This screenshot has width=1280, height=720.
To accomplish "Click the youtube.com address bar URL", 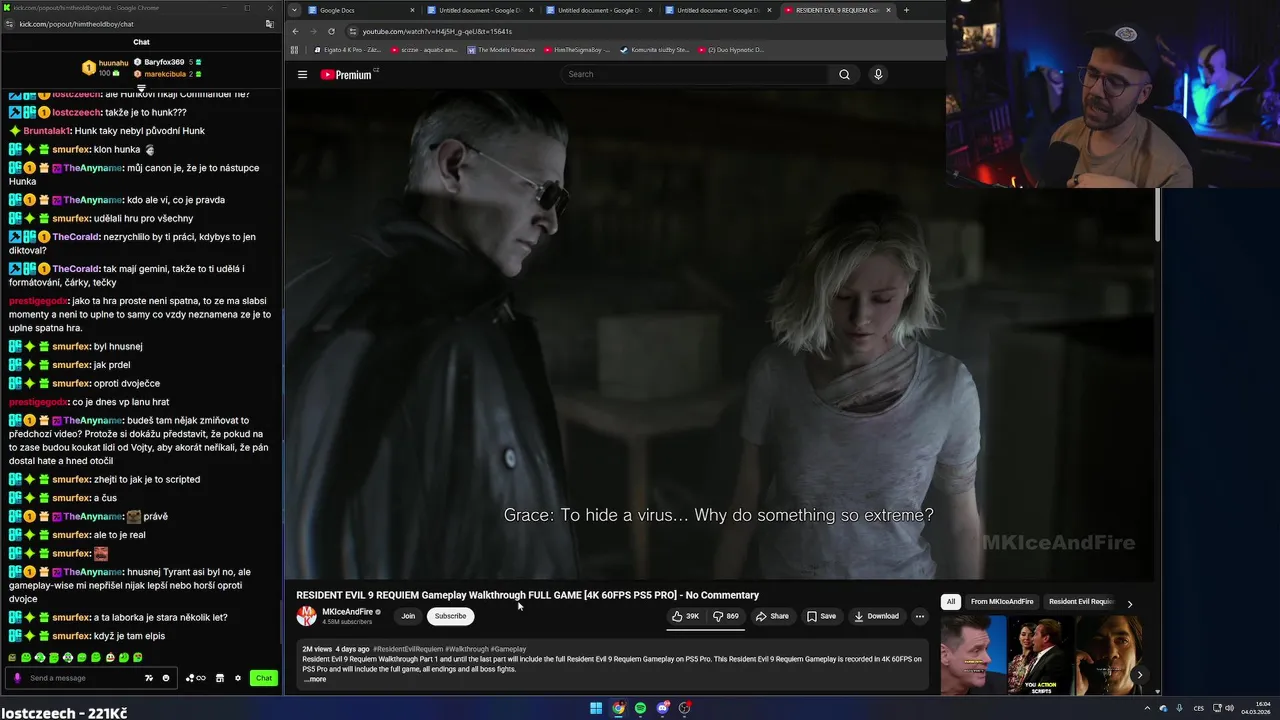I will coord(437,31).
